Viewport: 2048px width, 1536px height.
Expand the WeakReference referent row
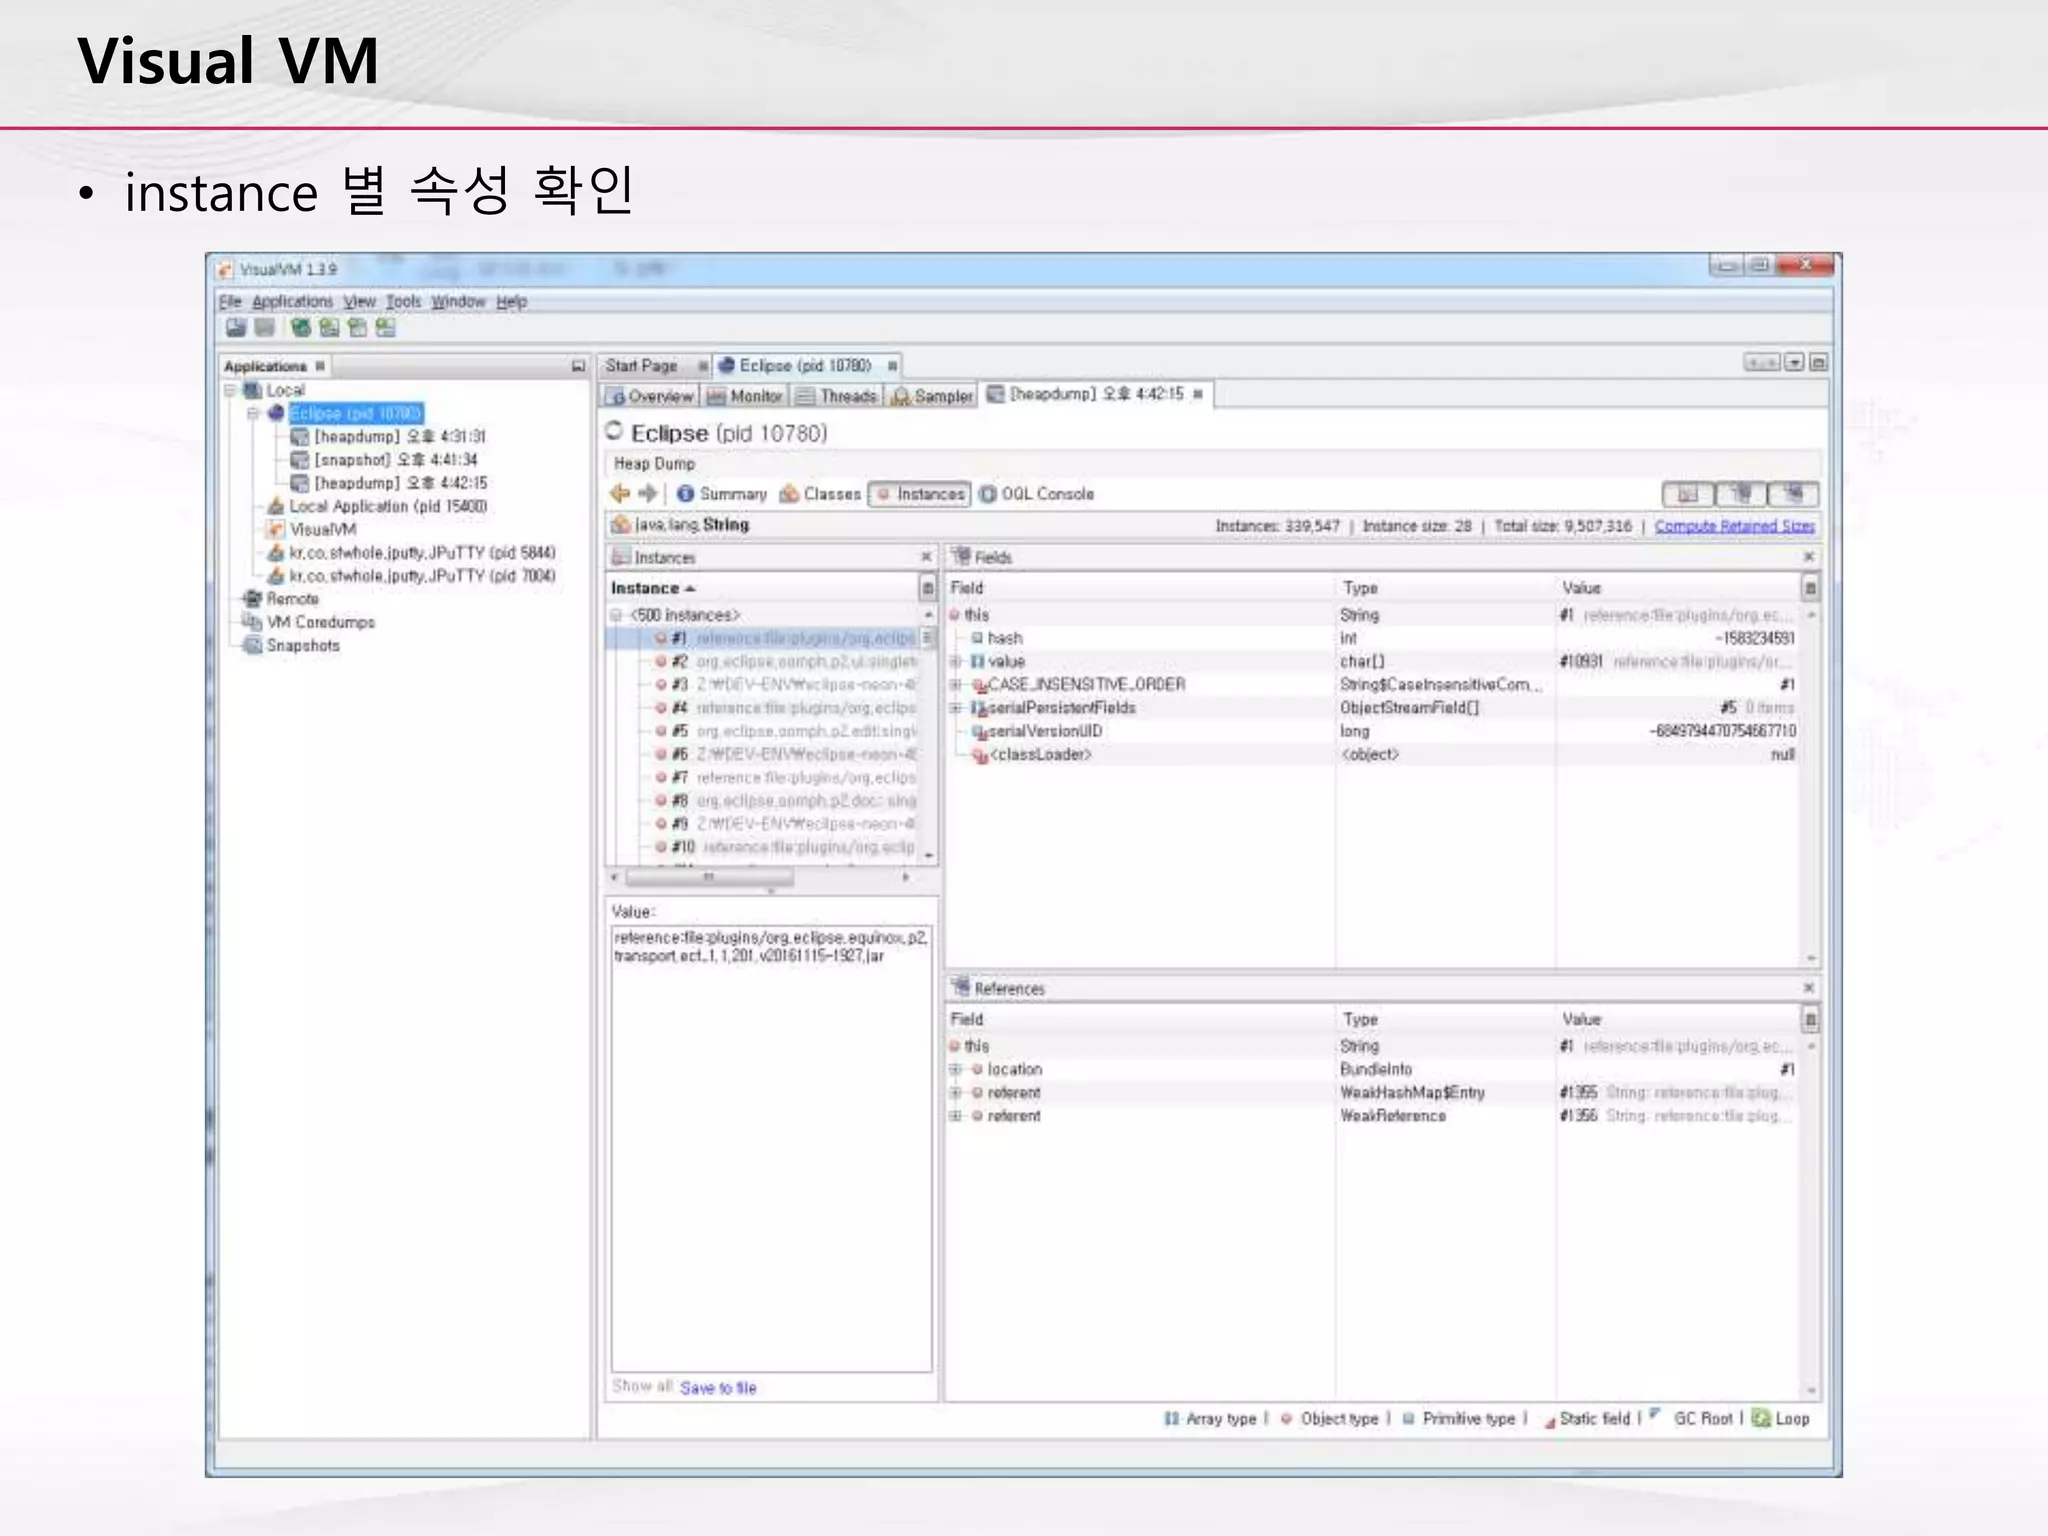[955, 1116]
